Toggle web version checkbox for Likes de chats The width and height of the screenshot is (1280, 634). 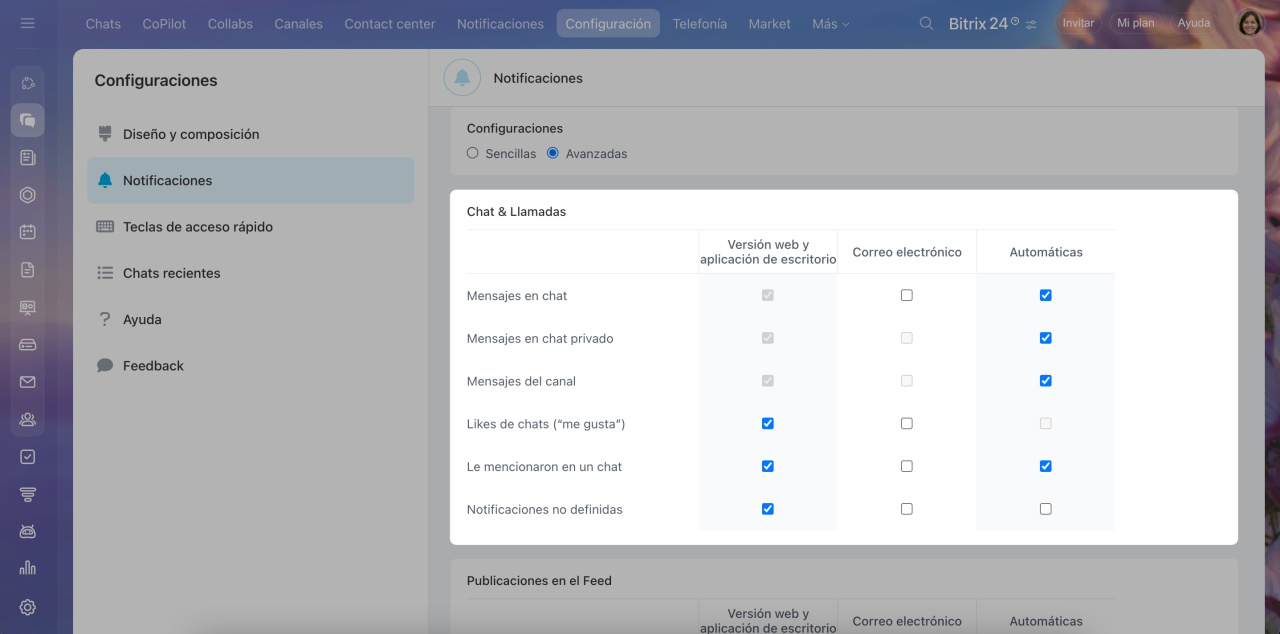pos(767,423)
